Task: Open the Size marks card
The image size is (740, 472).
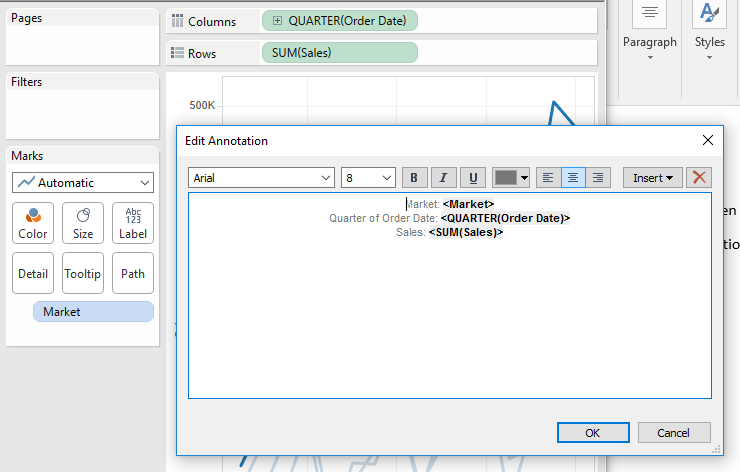Action: pos(83,223)
